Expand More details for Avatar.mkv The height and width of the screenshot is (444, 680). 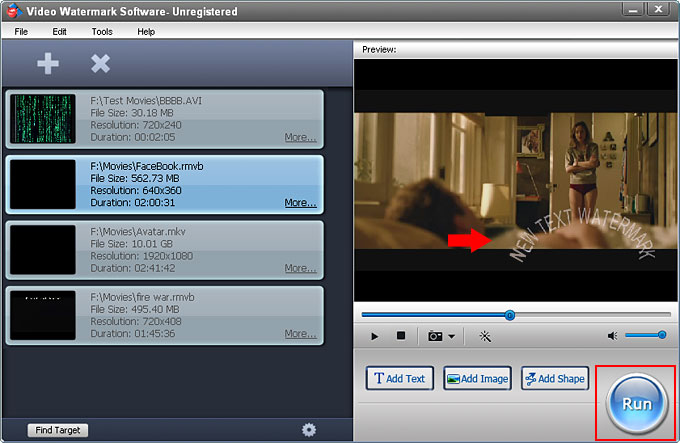click(x=300, y=268)
